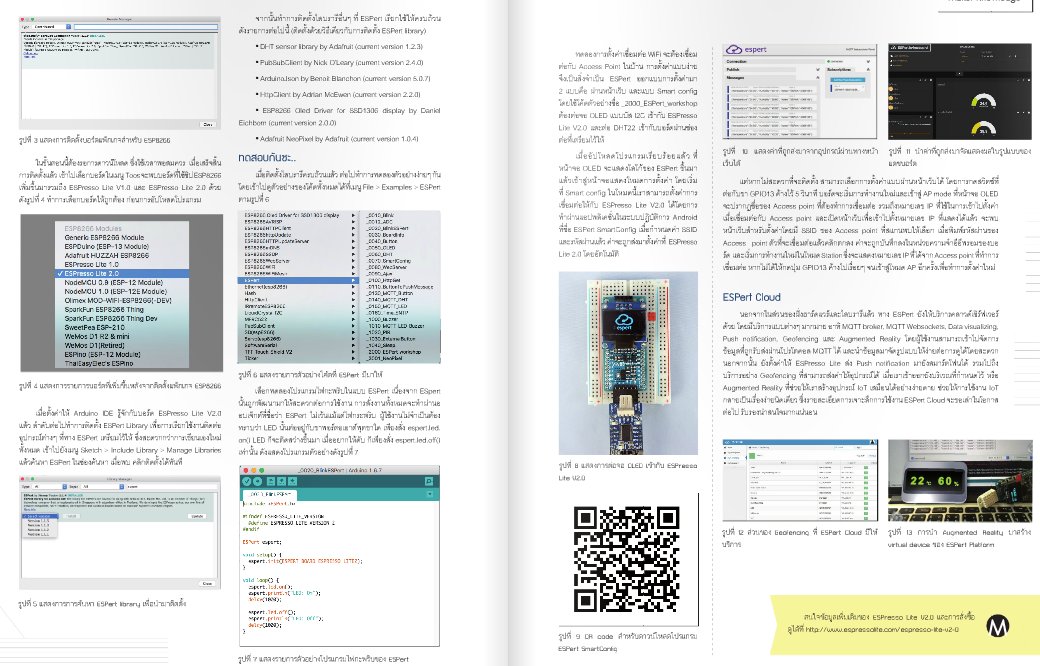Click the PubSubClient by Nick O'Leary bullet
The width and height of the screenshot is (1040, 666).
pyautogui.click(x=341, y=62)
